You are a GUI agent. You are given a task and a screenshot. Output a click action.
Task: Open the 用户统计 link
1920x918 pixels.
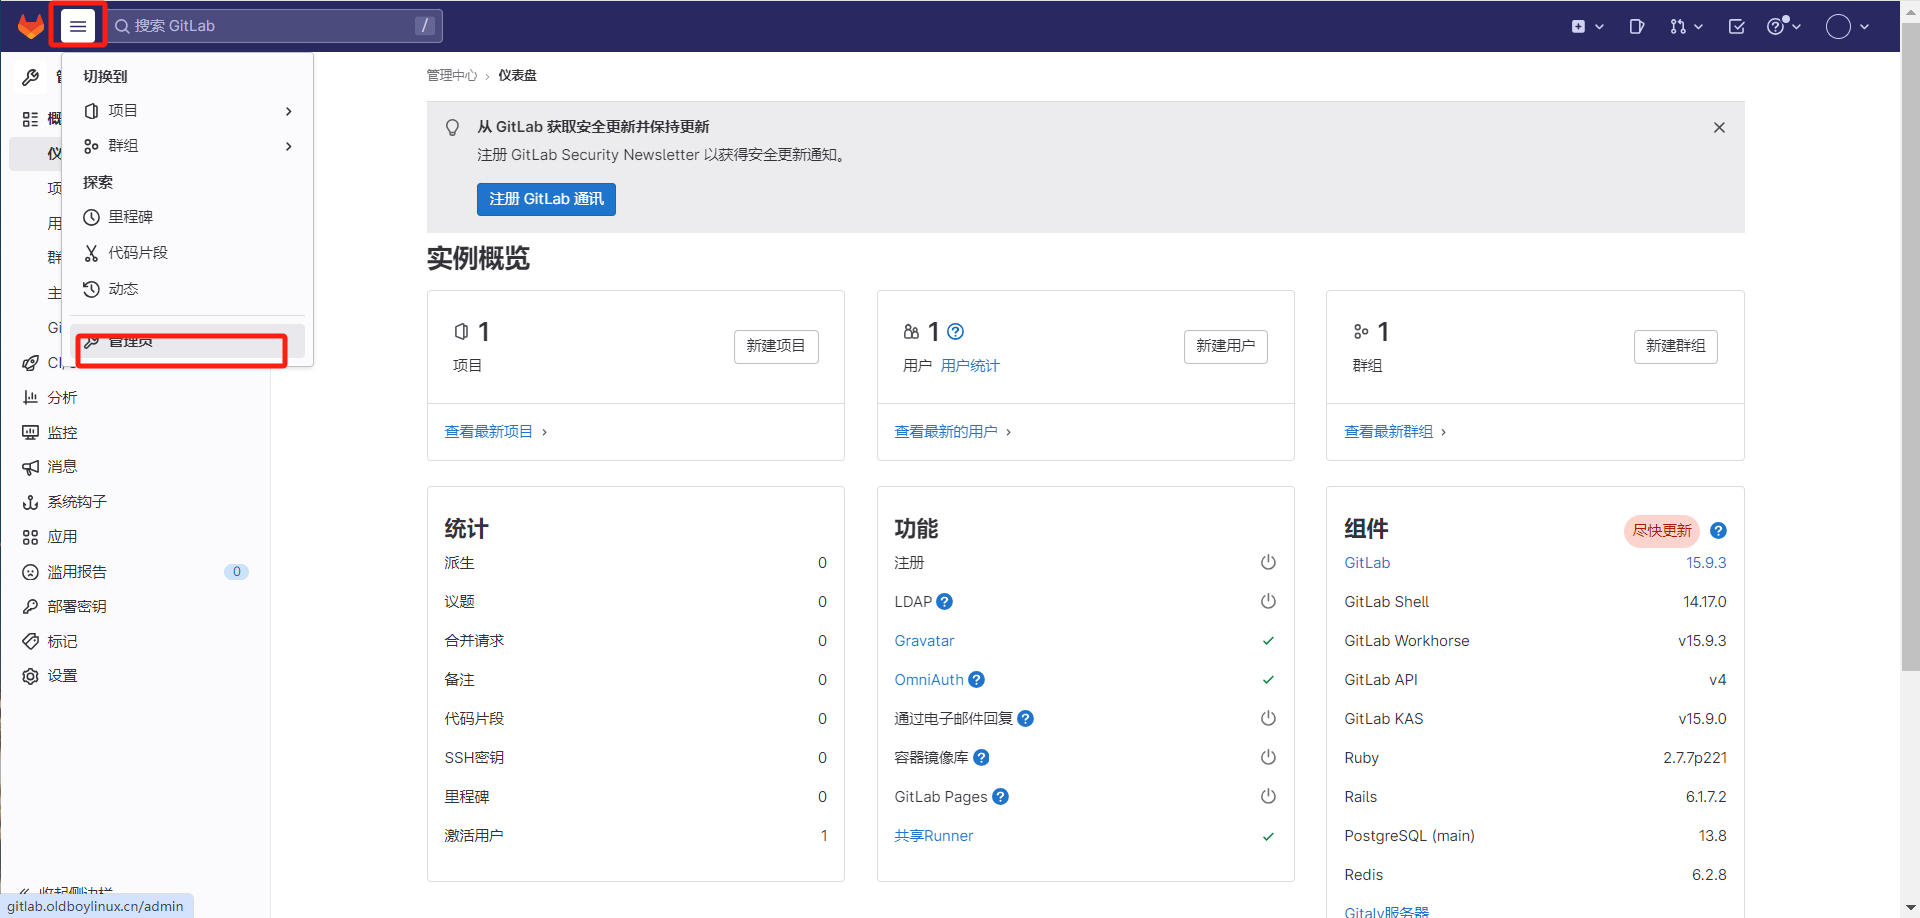tap(970, 366)
